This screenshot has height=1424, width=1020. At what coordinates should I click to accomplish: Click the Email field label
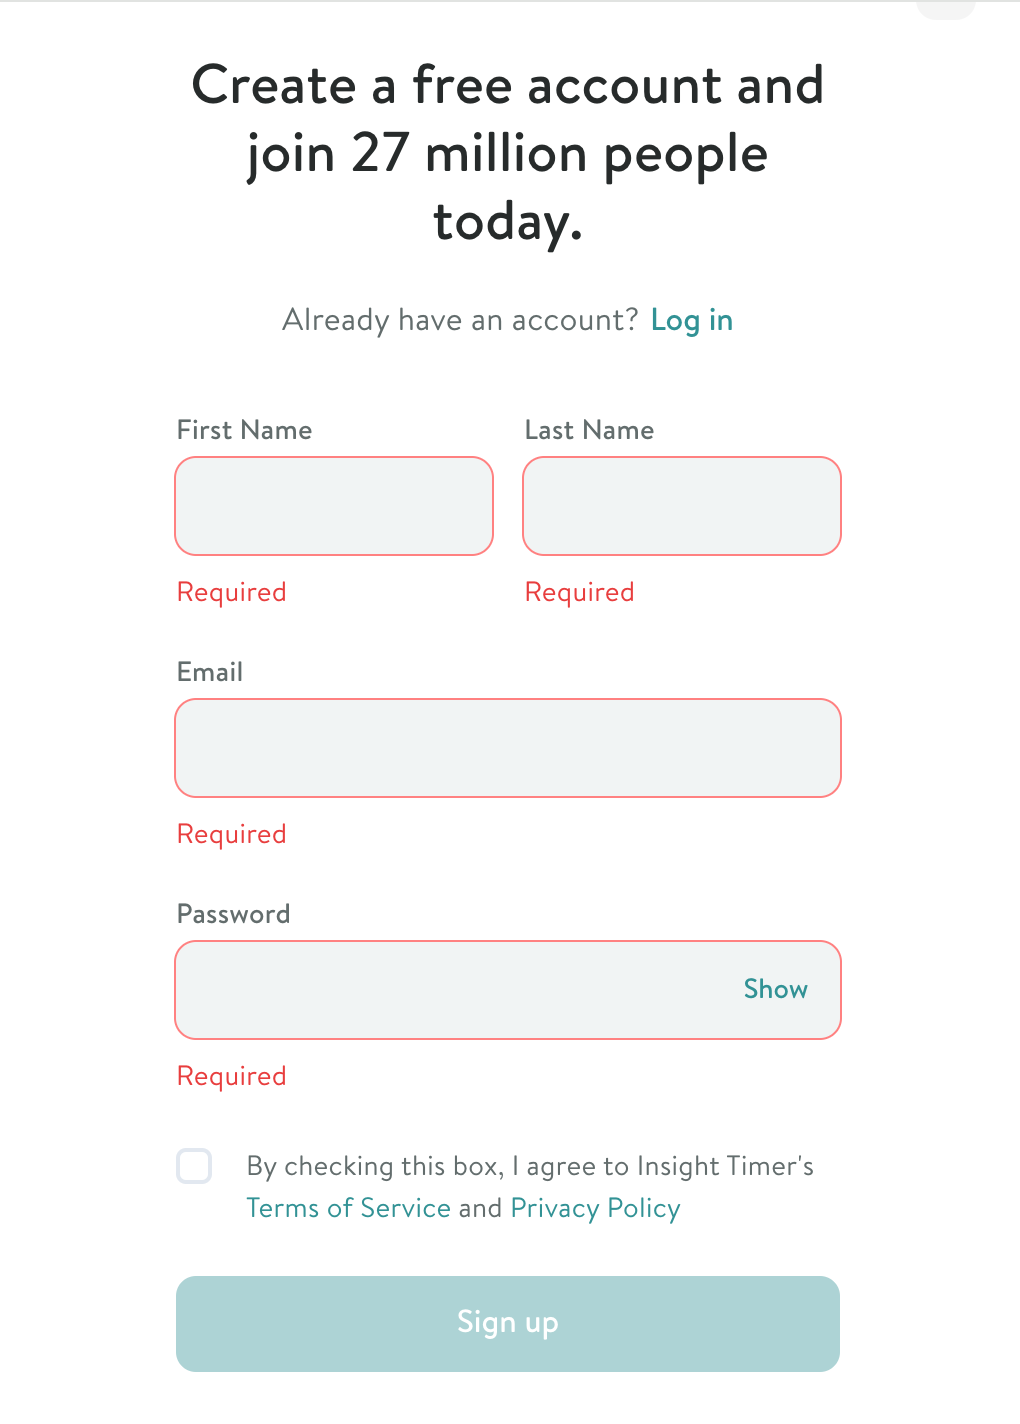click(210, 672)
